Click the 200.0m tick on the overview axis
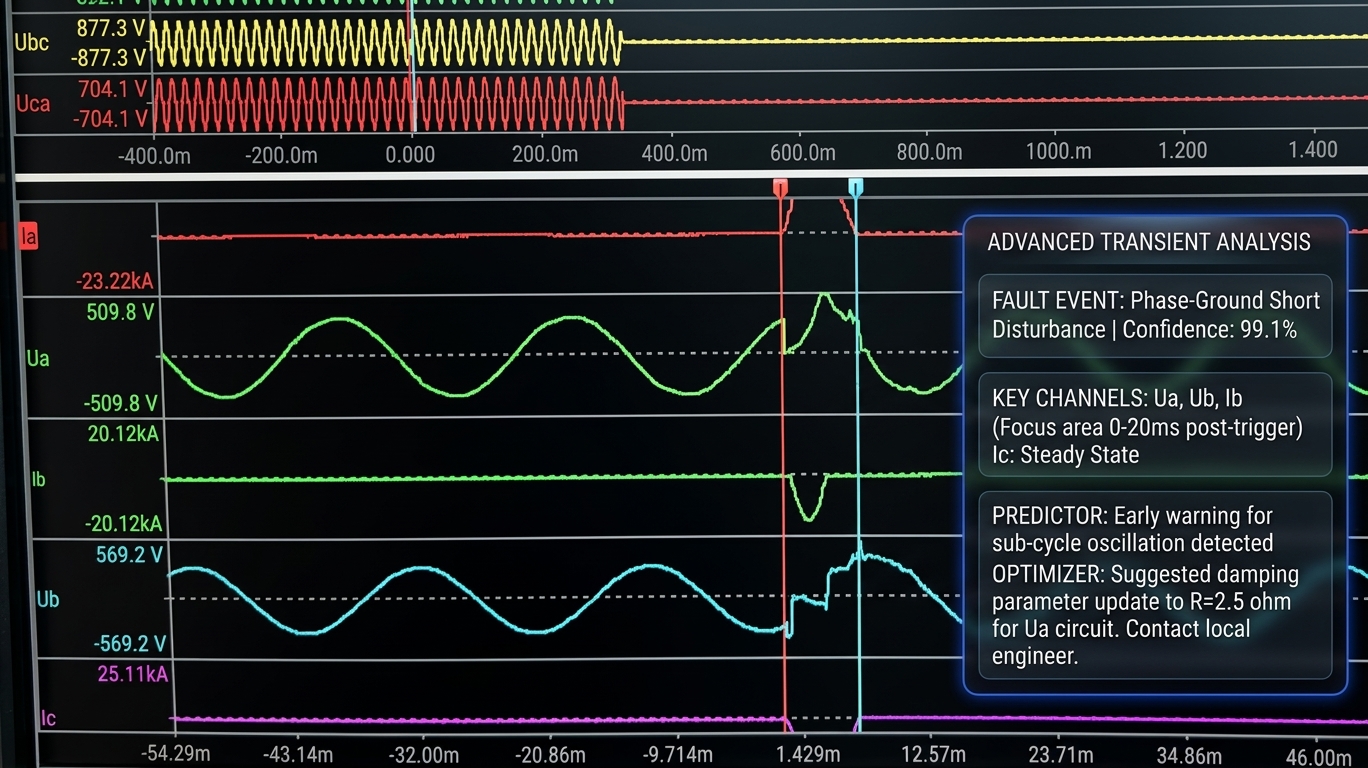This screenshot has height=768, width=1368. pos(543,154)
